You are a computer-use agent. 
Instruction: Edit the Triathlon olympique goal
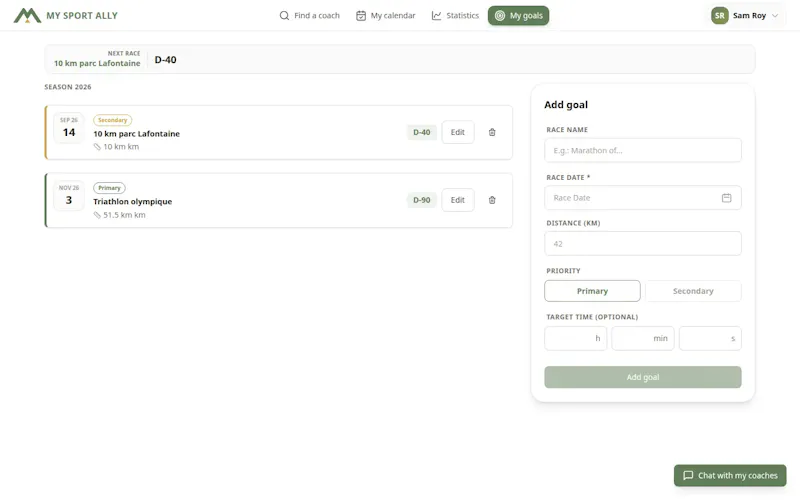[x=458, y=200]
